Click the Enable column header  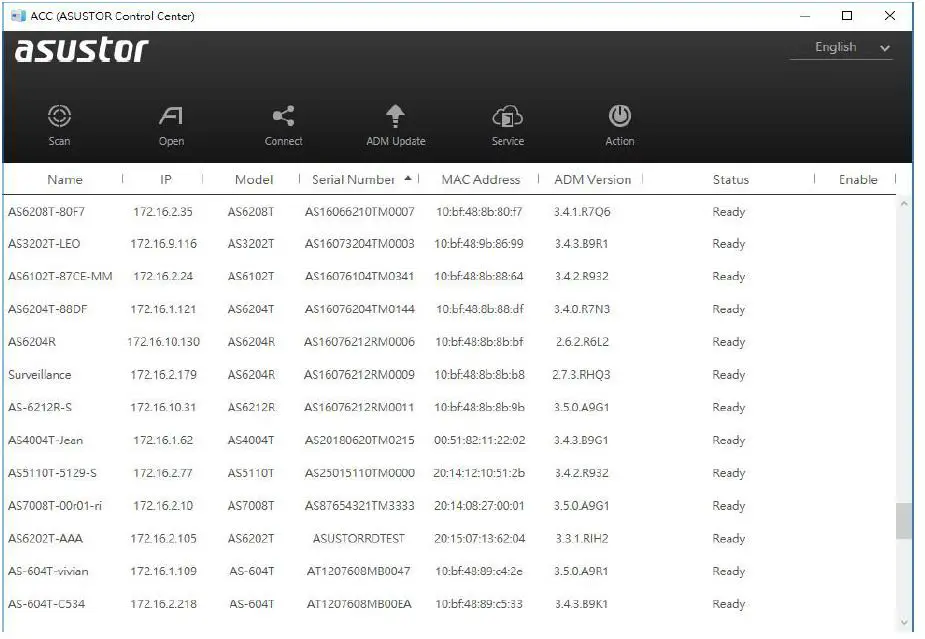858,179
